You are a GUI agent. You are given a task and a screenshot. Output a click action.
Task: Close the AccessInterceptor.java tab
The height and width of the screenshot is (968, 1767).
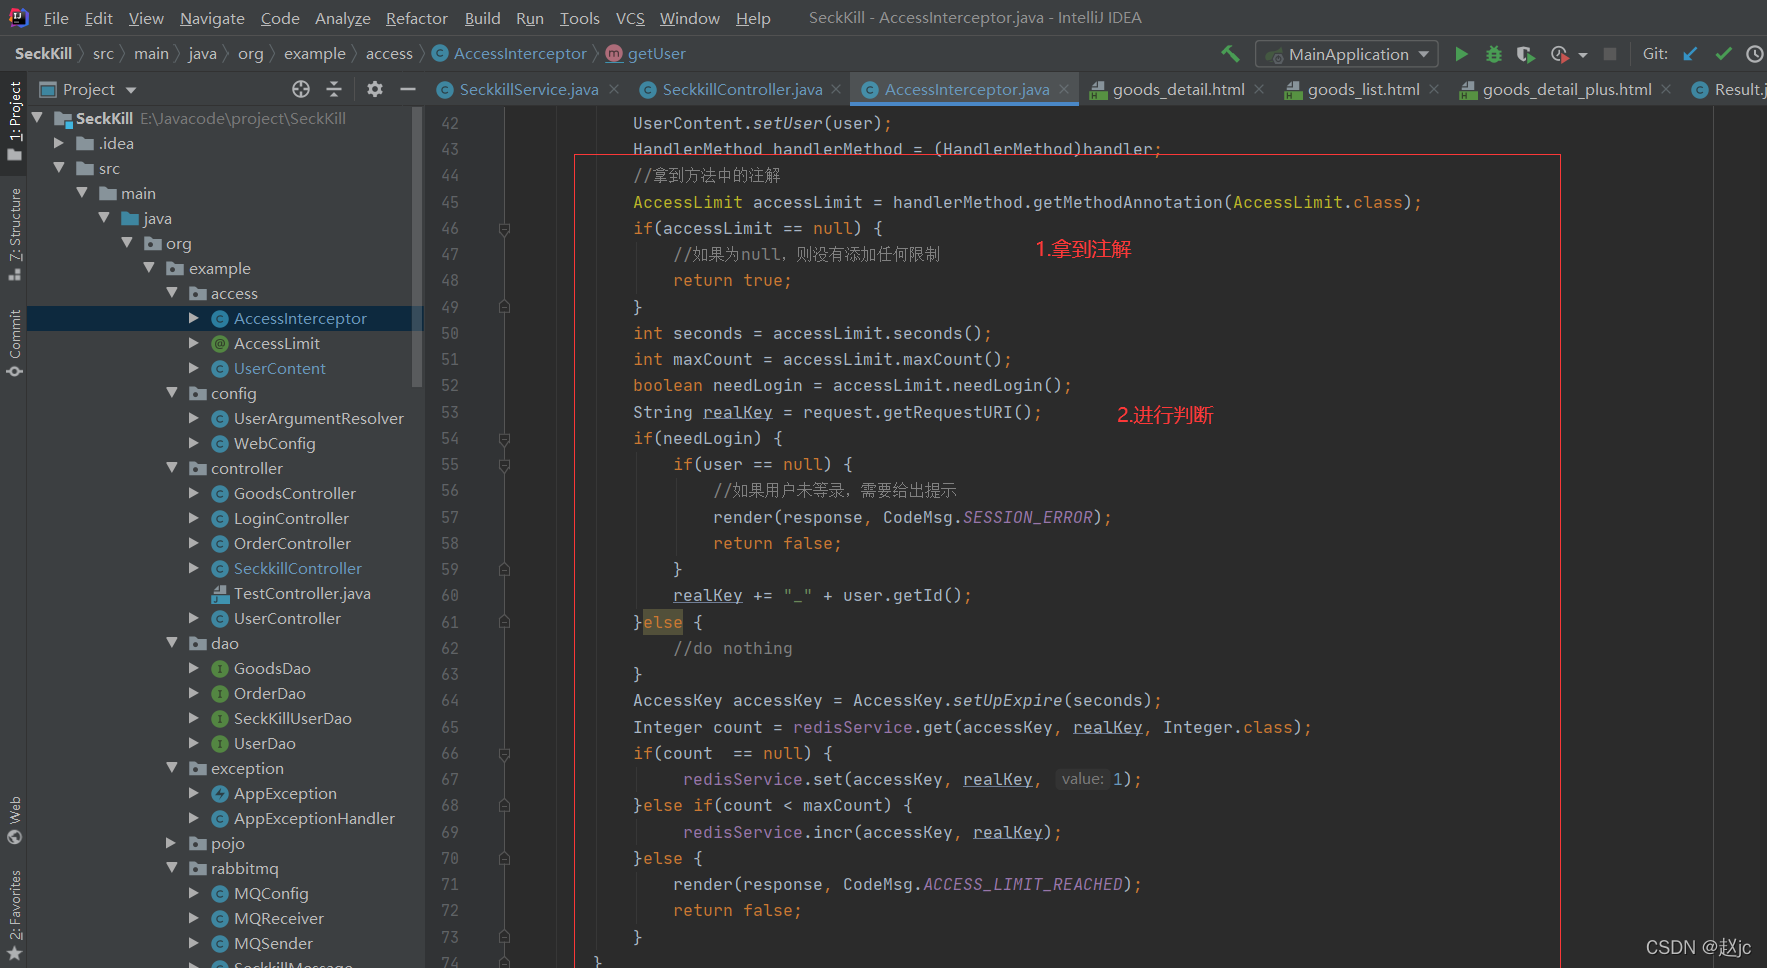tap(1064, 89)
